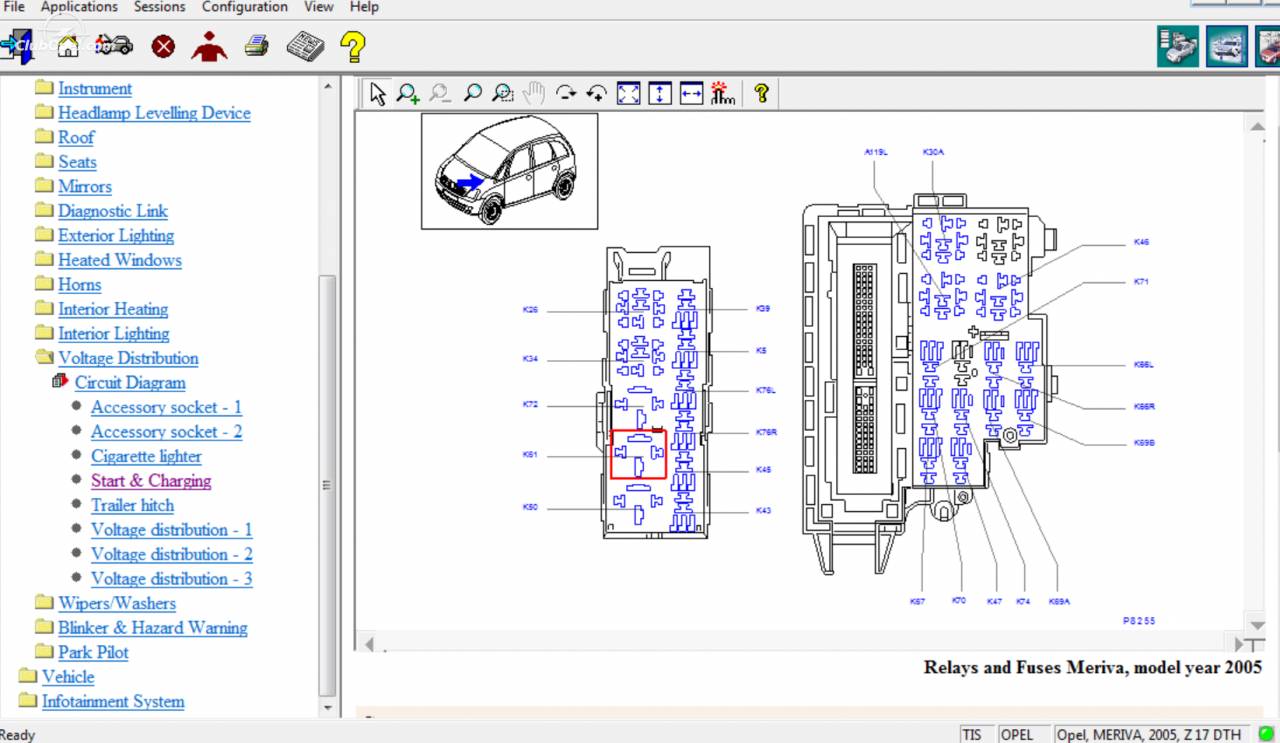Open Accessory socket - 2 diagram

[x=166, y=432]
